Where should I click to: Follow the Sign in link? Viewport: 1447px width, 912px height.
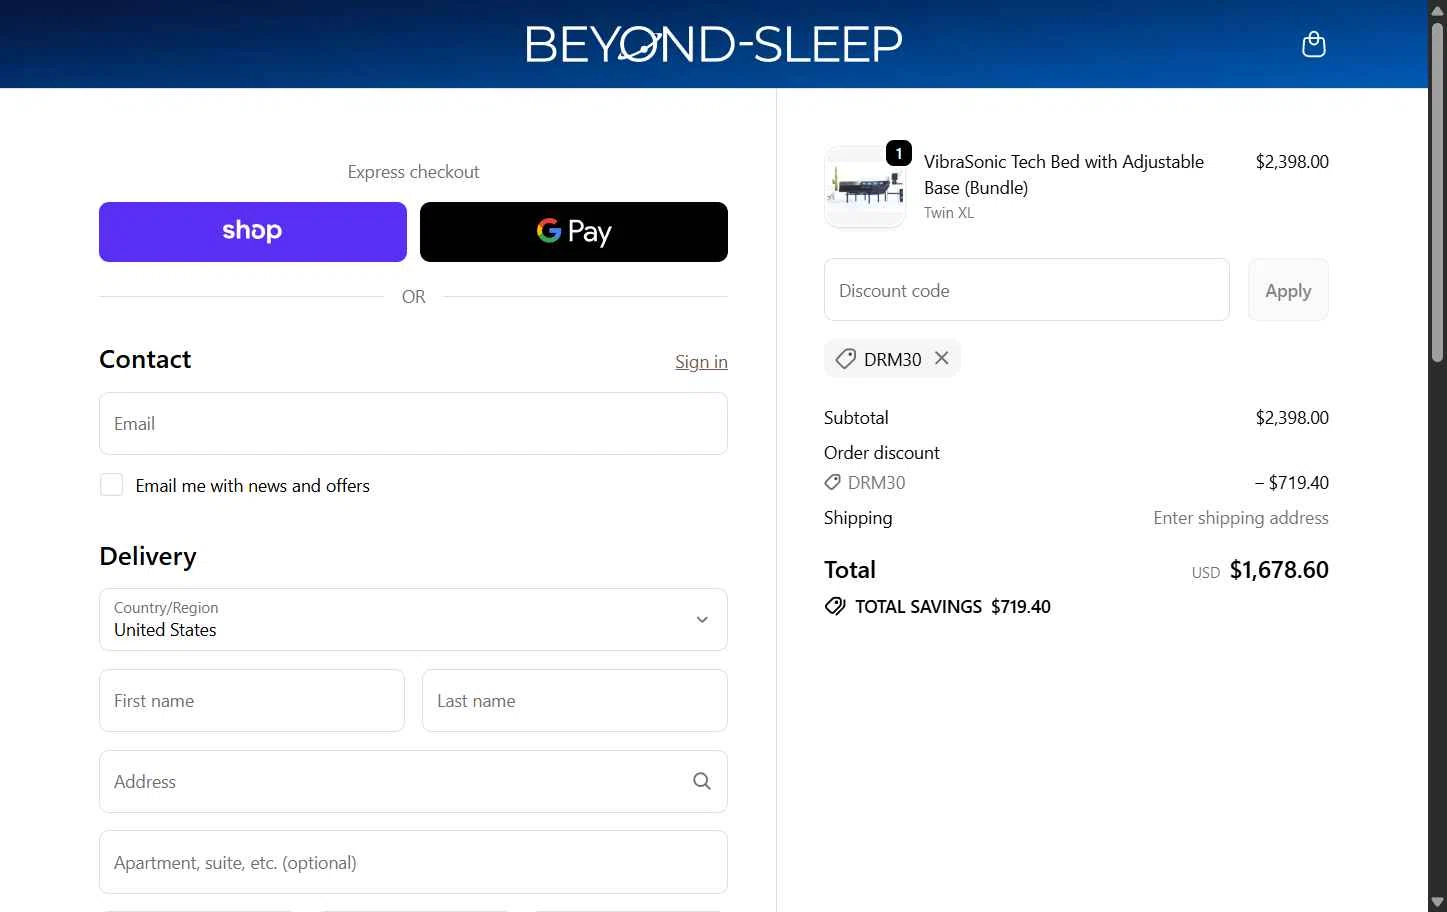coord(701,362)
